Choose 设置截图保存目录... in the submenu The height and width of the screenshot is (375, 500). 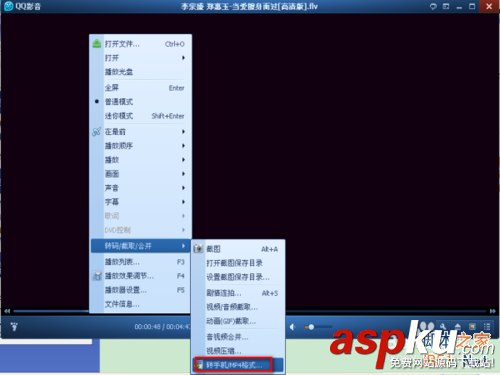point(238,277)
